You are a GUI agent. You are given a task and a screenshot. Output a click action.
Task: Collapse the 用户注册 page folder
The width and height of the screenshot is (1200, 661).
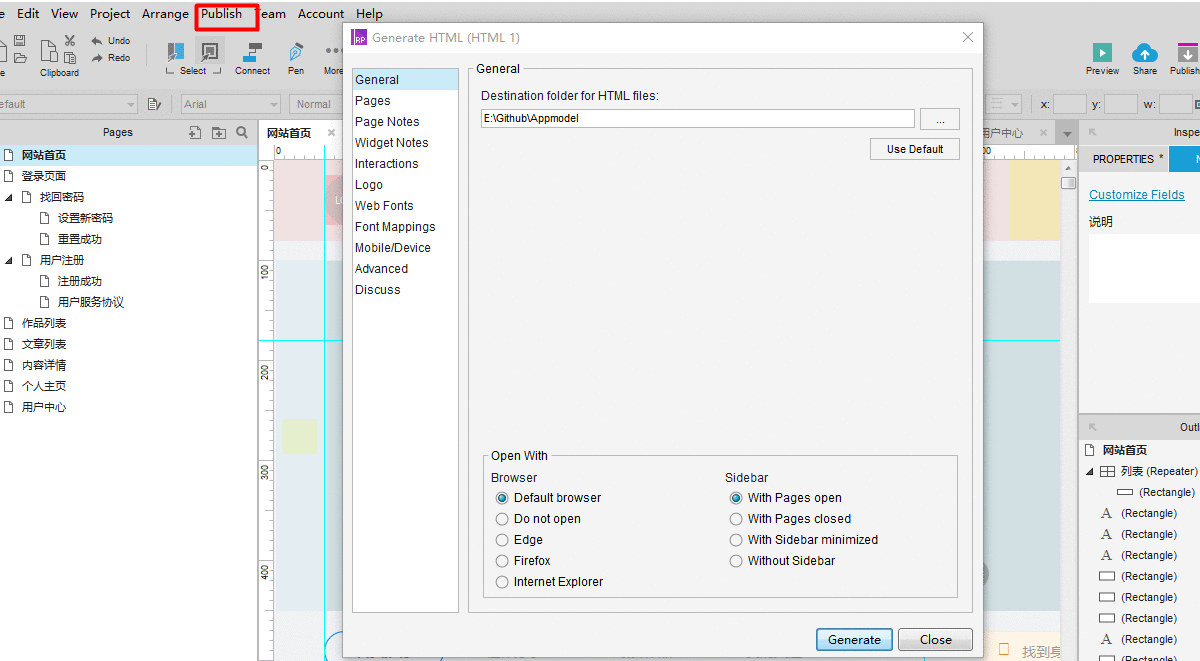point(9,260)
